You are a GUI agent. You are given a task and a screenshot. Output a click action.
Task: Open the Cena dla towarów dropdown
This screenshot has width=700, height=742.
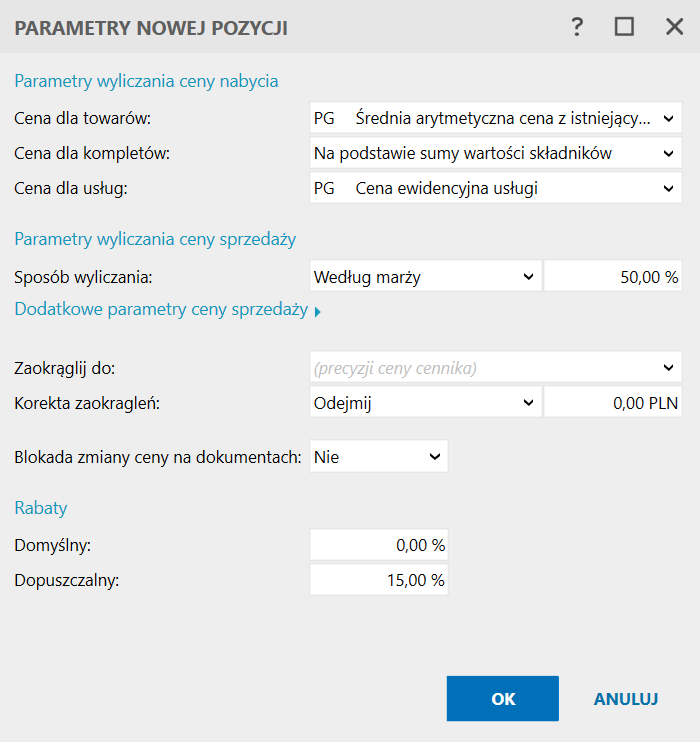(495, 118)
